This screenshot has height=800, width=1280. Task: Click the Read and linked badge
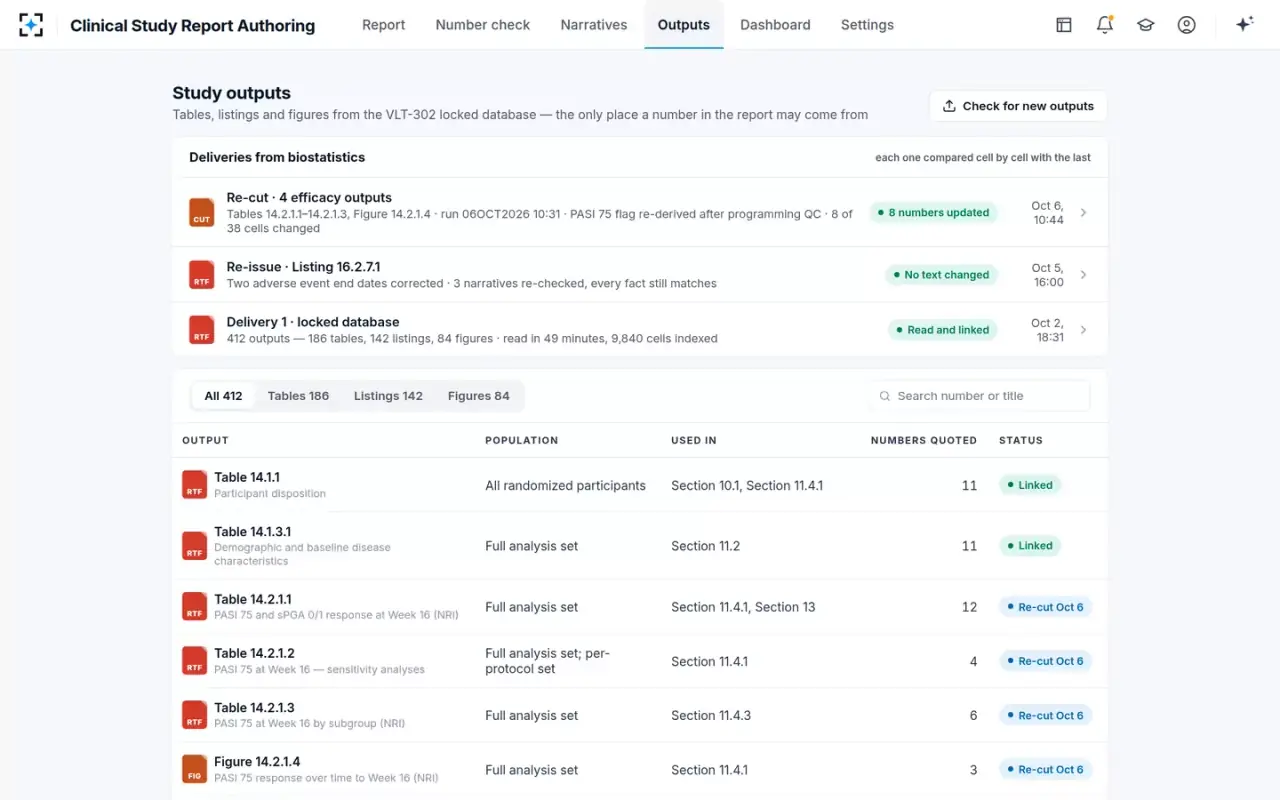pyautogui.click(x=942, y=330)
